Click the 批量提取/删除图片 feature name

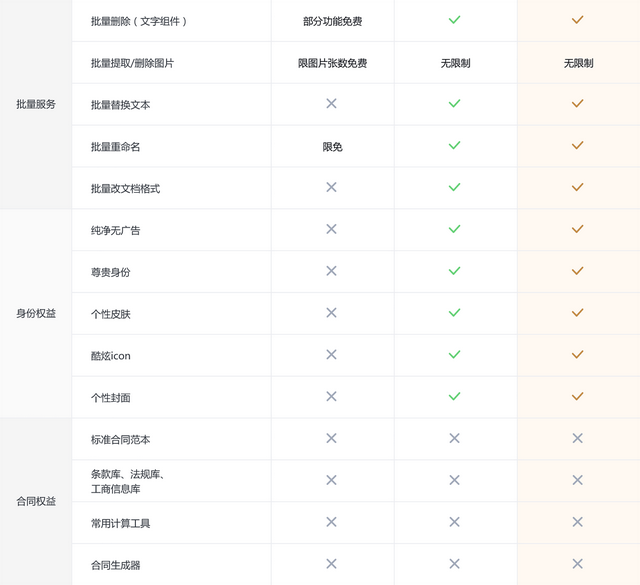(x=132, y=63)
